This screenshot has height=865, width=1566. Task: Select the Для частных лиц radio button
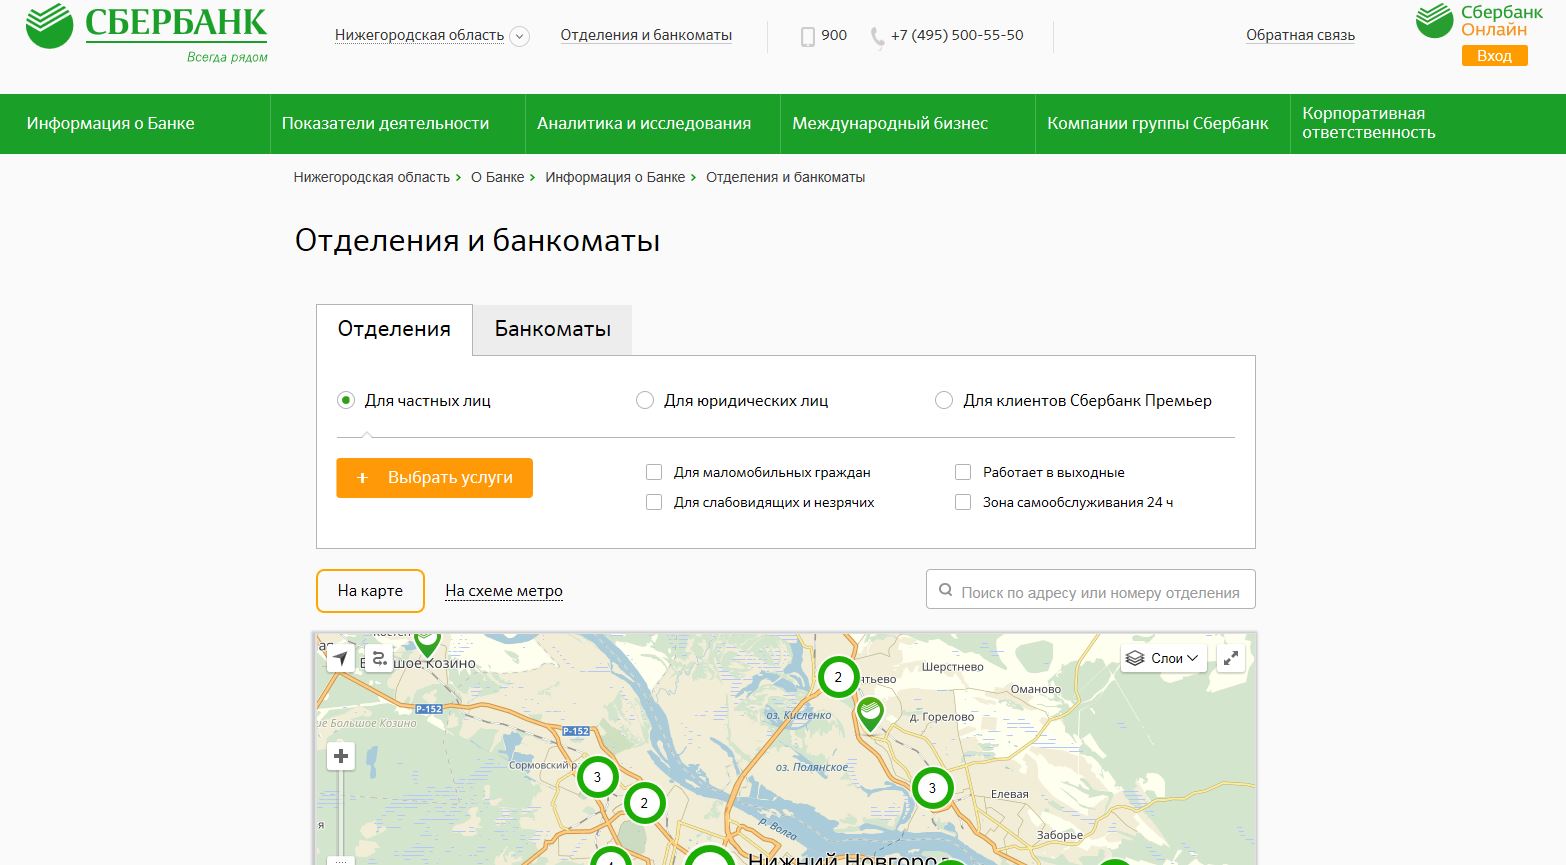click(x=346, y=400)
